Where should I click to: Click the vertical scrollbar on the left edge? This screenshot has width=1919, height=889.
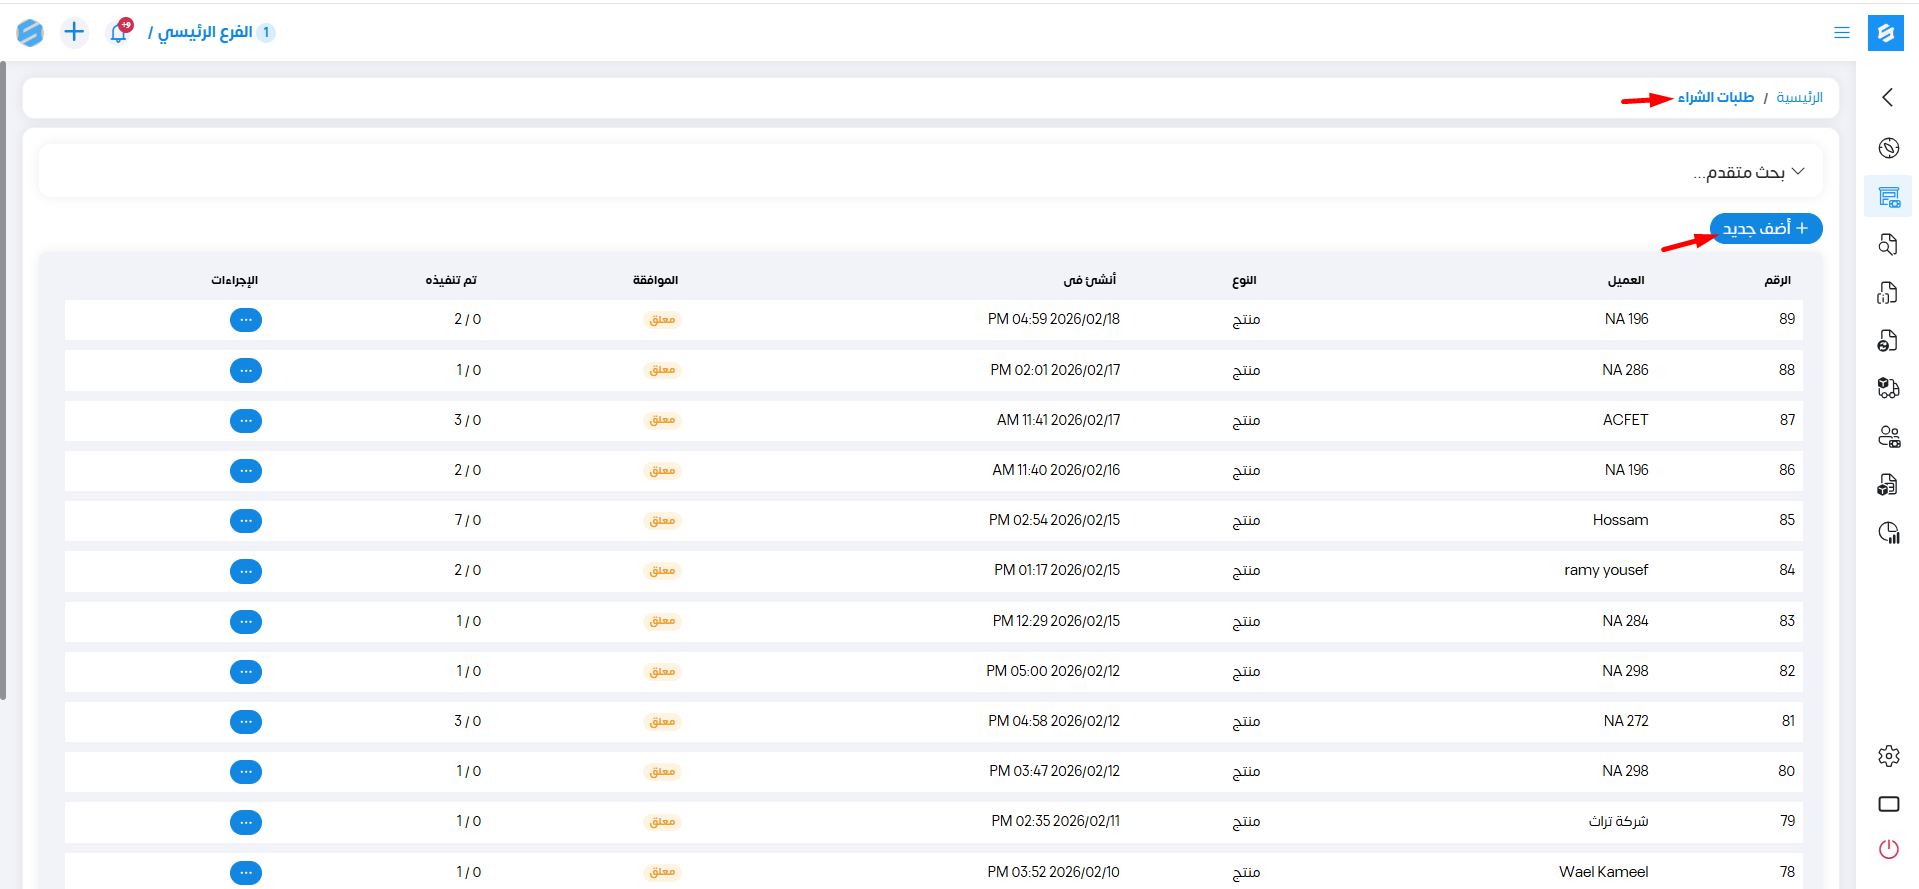(x=3, y=380)
